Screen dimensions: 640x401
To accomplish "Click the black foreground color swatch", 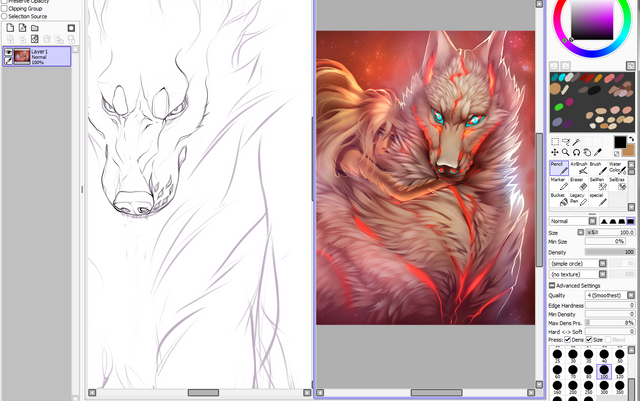I will pyautogui.click(x=620, y=142).
